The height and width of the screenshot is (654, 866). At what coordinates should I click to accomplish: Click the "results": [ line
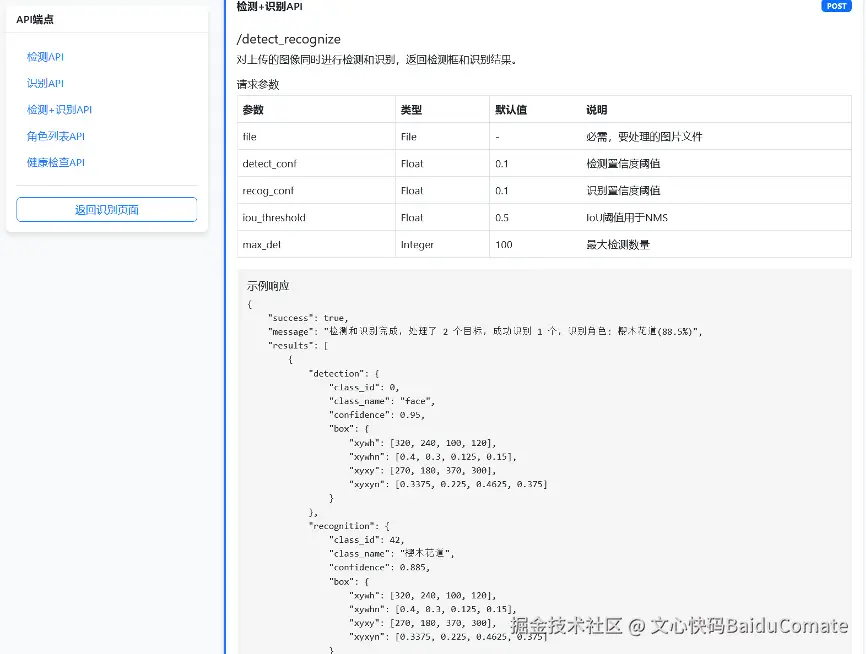coord(298,346)
